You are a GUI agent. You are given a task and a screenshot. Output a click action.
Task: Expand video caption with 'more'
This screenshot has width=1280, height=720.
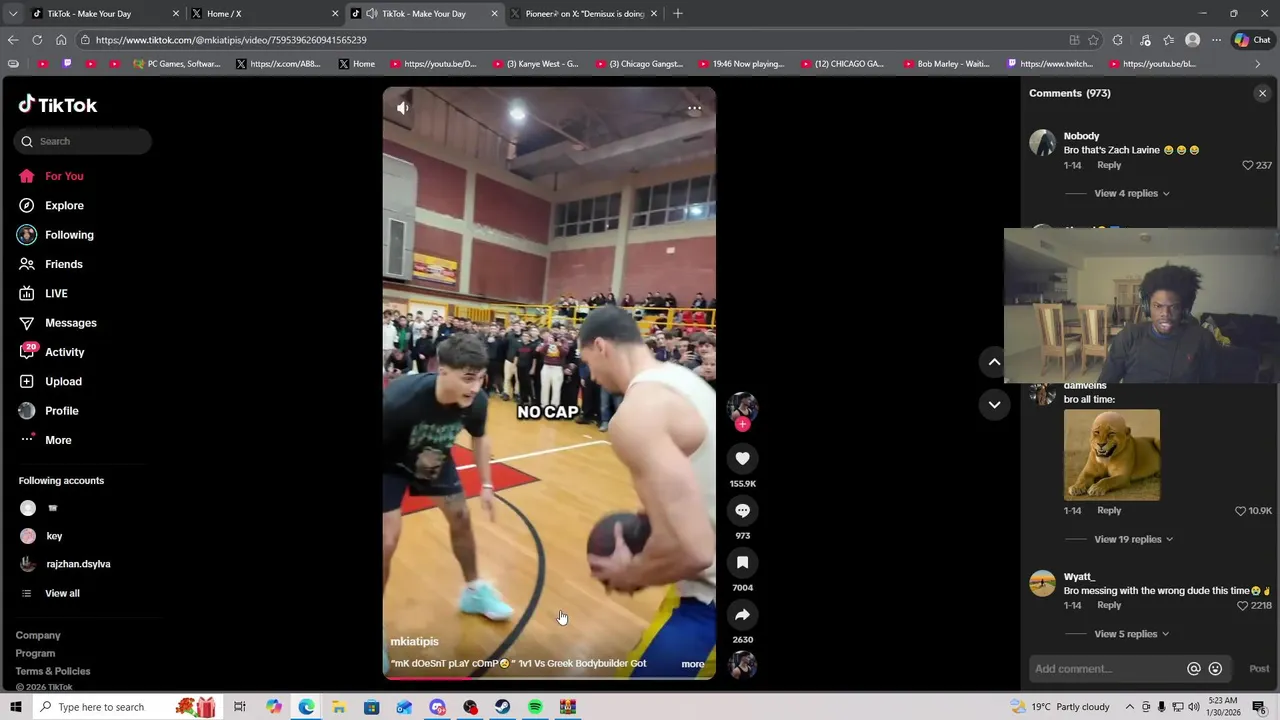pos(693,664)
